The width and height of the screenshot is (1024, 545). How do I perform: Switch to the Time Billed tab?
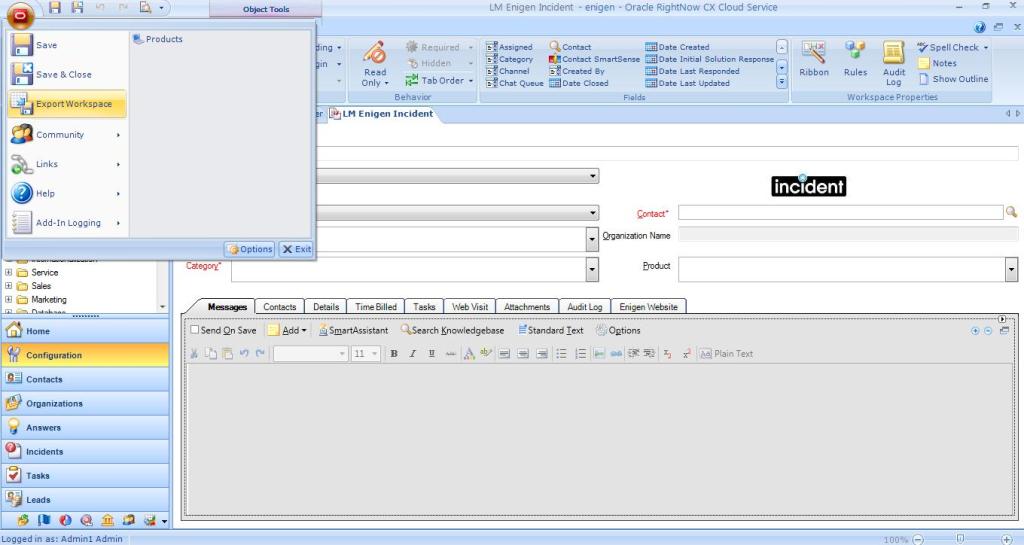click(x=376, y=307)
